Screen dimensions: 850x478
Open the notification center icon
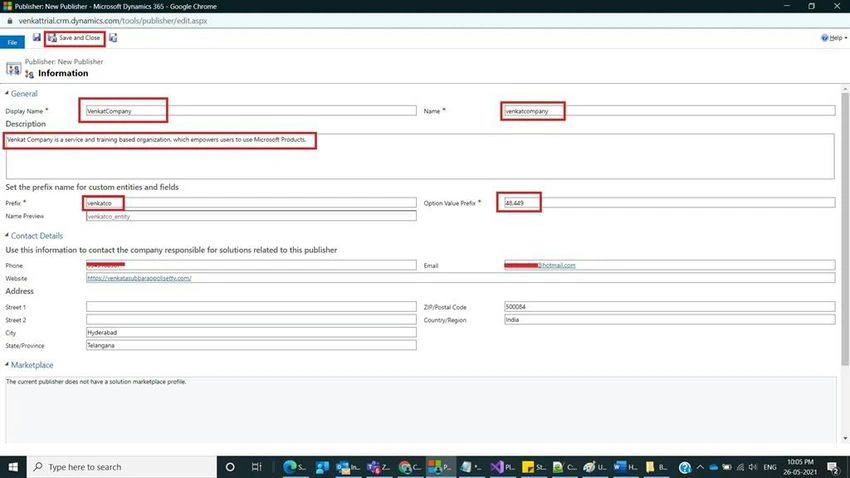click(x=834, y=467)
